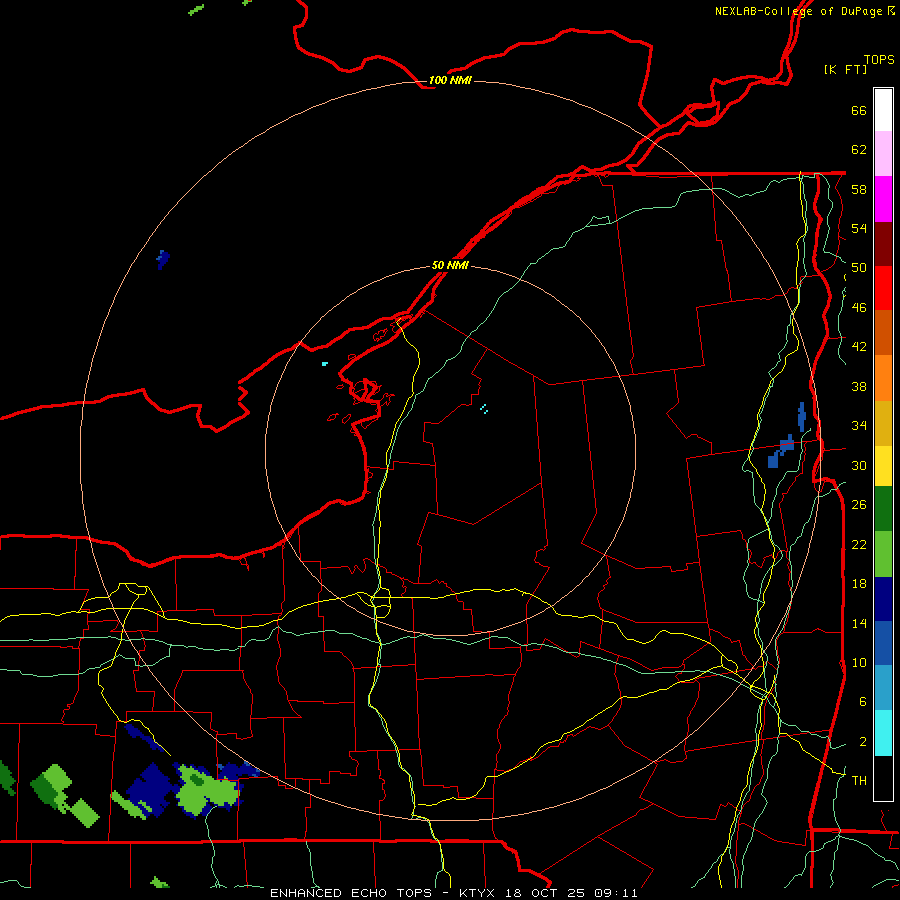Click the NEXLAB-College of DuPage credit text
Image resolution: width=900 pixels, height=900 pixels.
click(798, 11)
